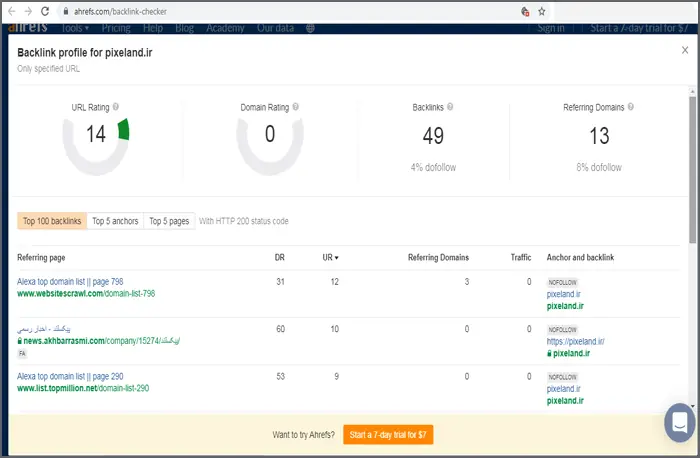The height and width of the screenshot is (458, 700).
Task: Open Pricing in the navigation
Action: (x=116, y=28)
